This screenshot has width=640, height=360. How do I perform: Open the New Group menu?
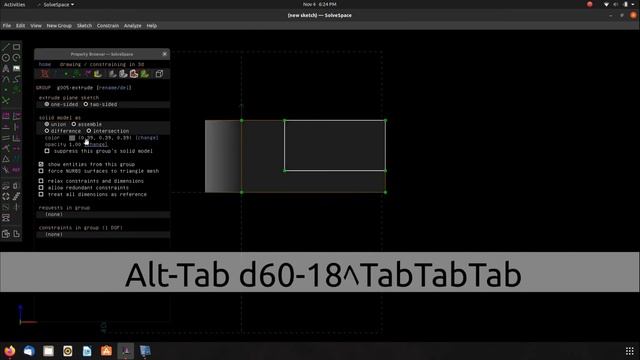pyautogui.click(x=59, y=26)
